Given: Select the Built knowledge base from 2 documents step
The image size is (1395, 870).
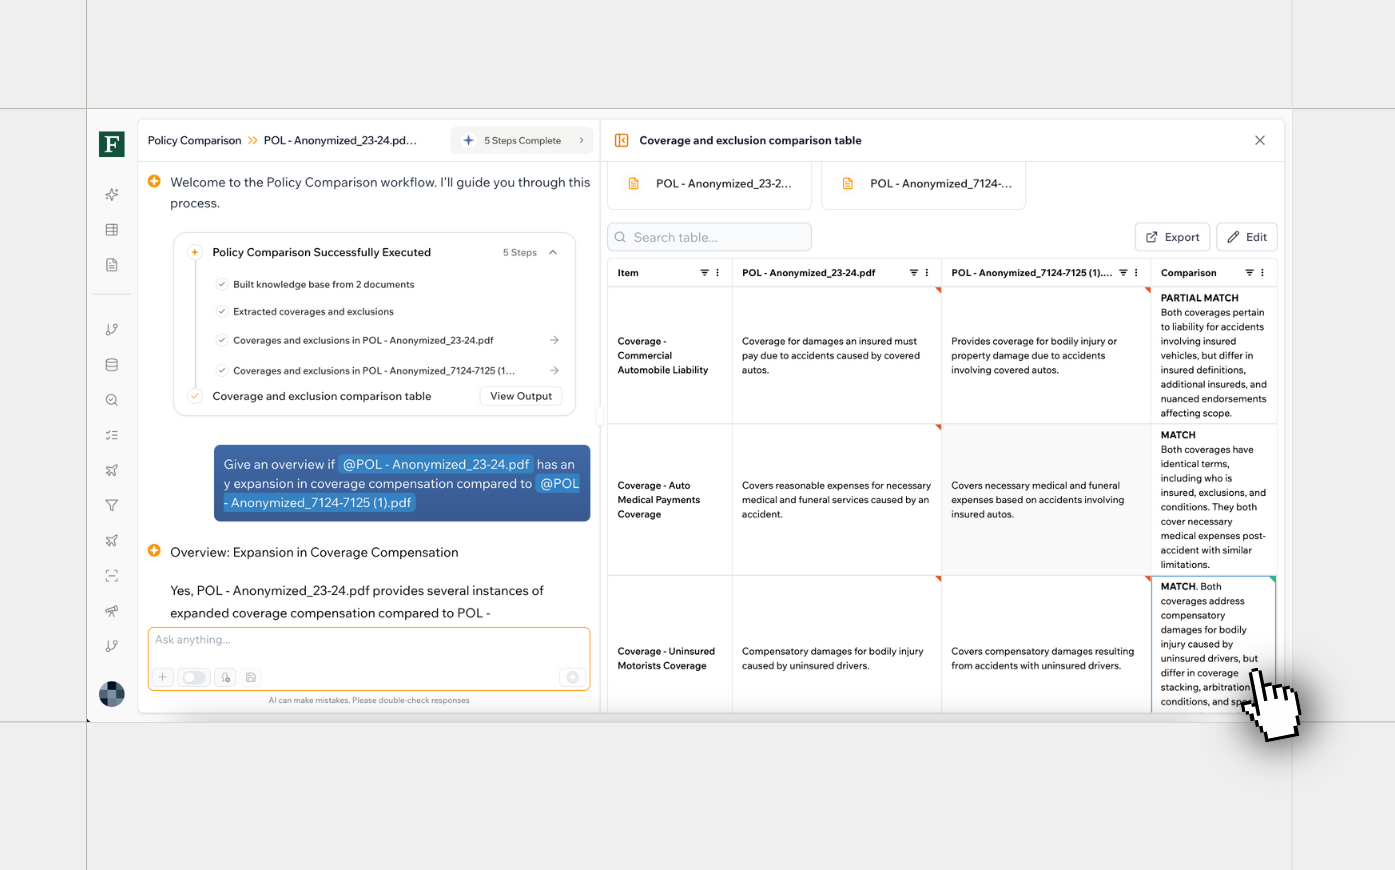Looking at the screenshot, I should (323, 284).
